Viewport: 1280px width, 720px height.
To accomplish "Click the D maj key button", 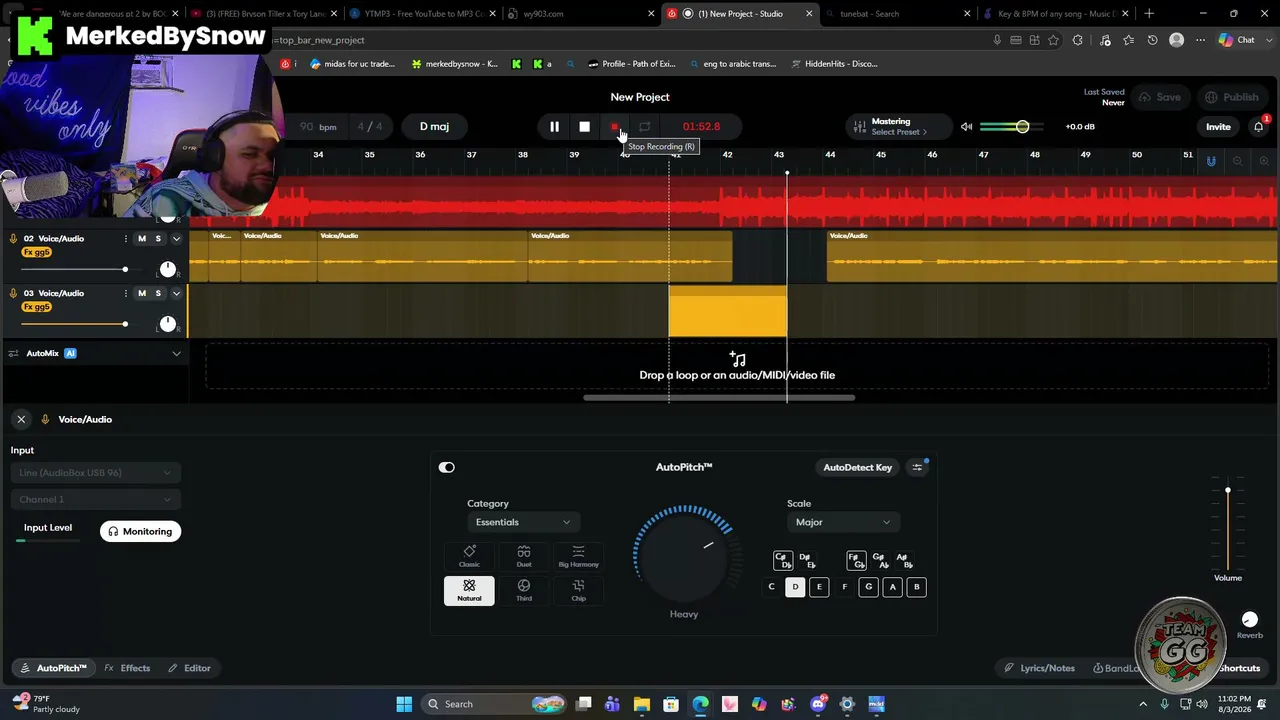I will coord(434,127).
